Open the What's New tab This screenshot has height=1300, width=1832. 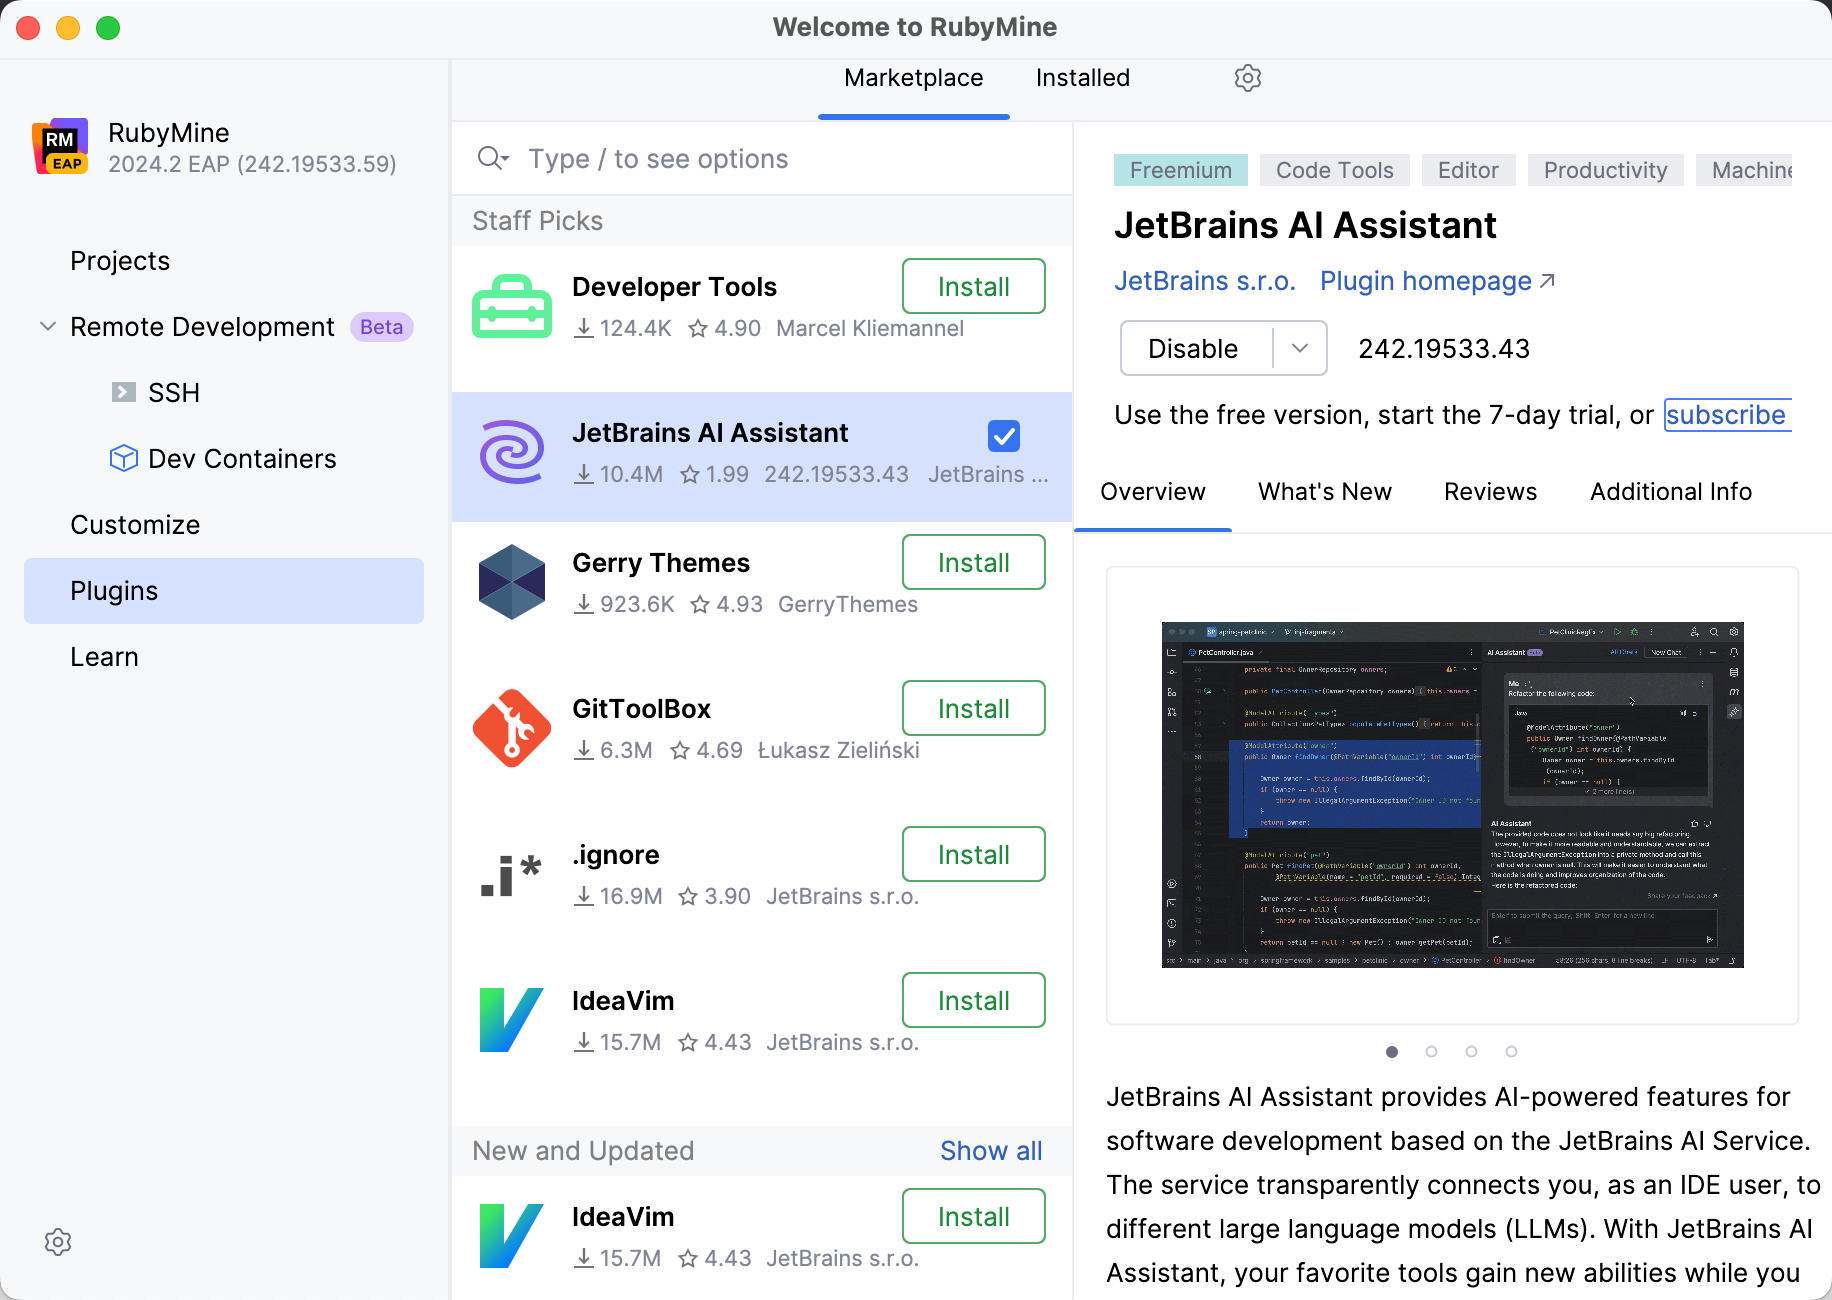(1324, 491)
